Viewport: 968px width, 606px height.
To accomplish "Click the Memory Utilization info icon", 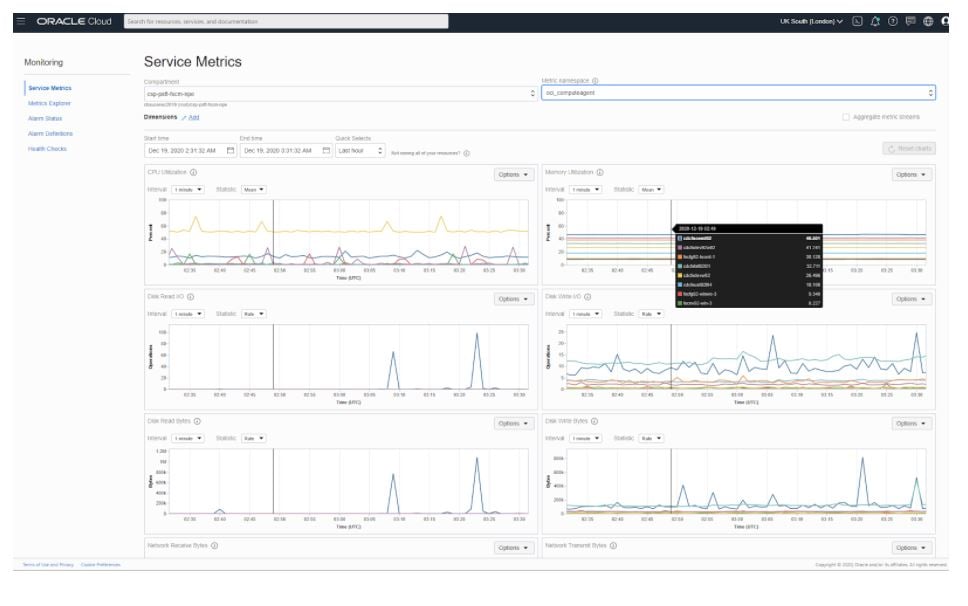I will pyautogui.click(x=600, y=172).
